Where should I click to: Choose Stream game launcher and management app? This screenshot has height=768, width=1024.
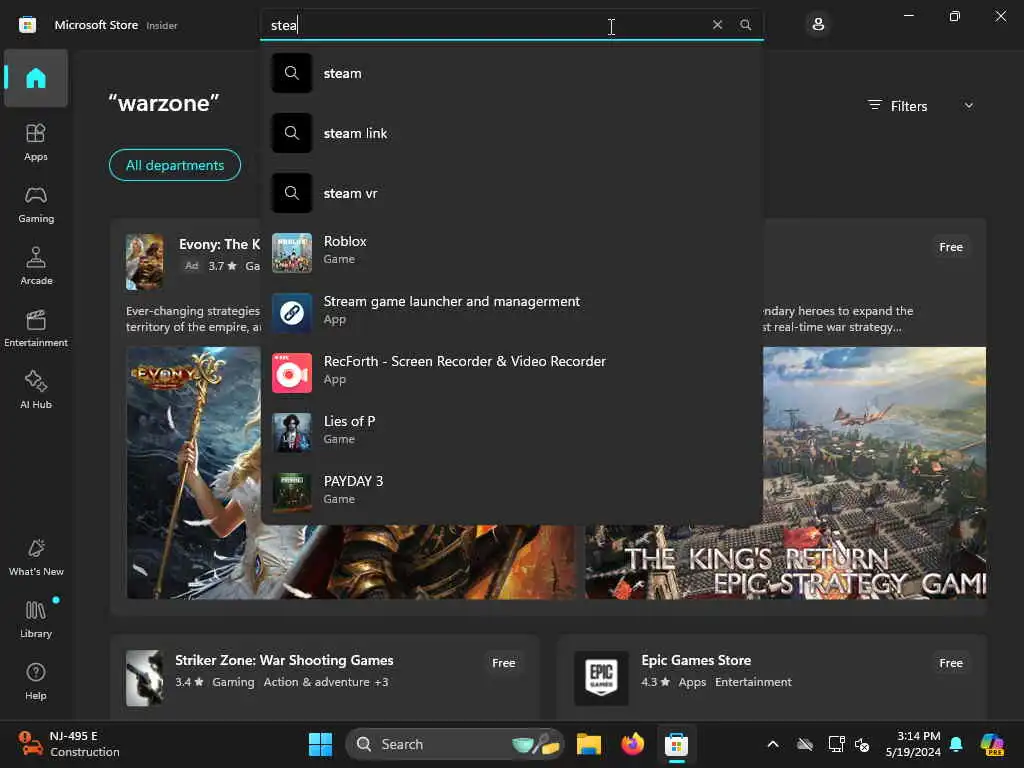(x=511, y=313)
